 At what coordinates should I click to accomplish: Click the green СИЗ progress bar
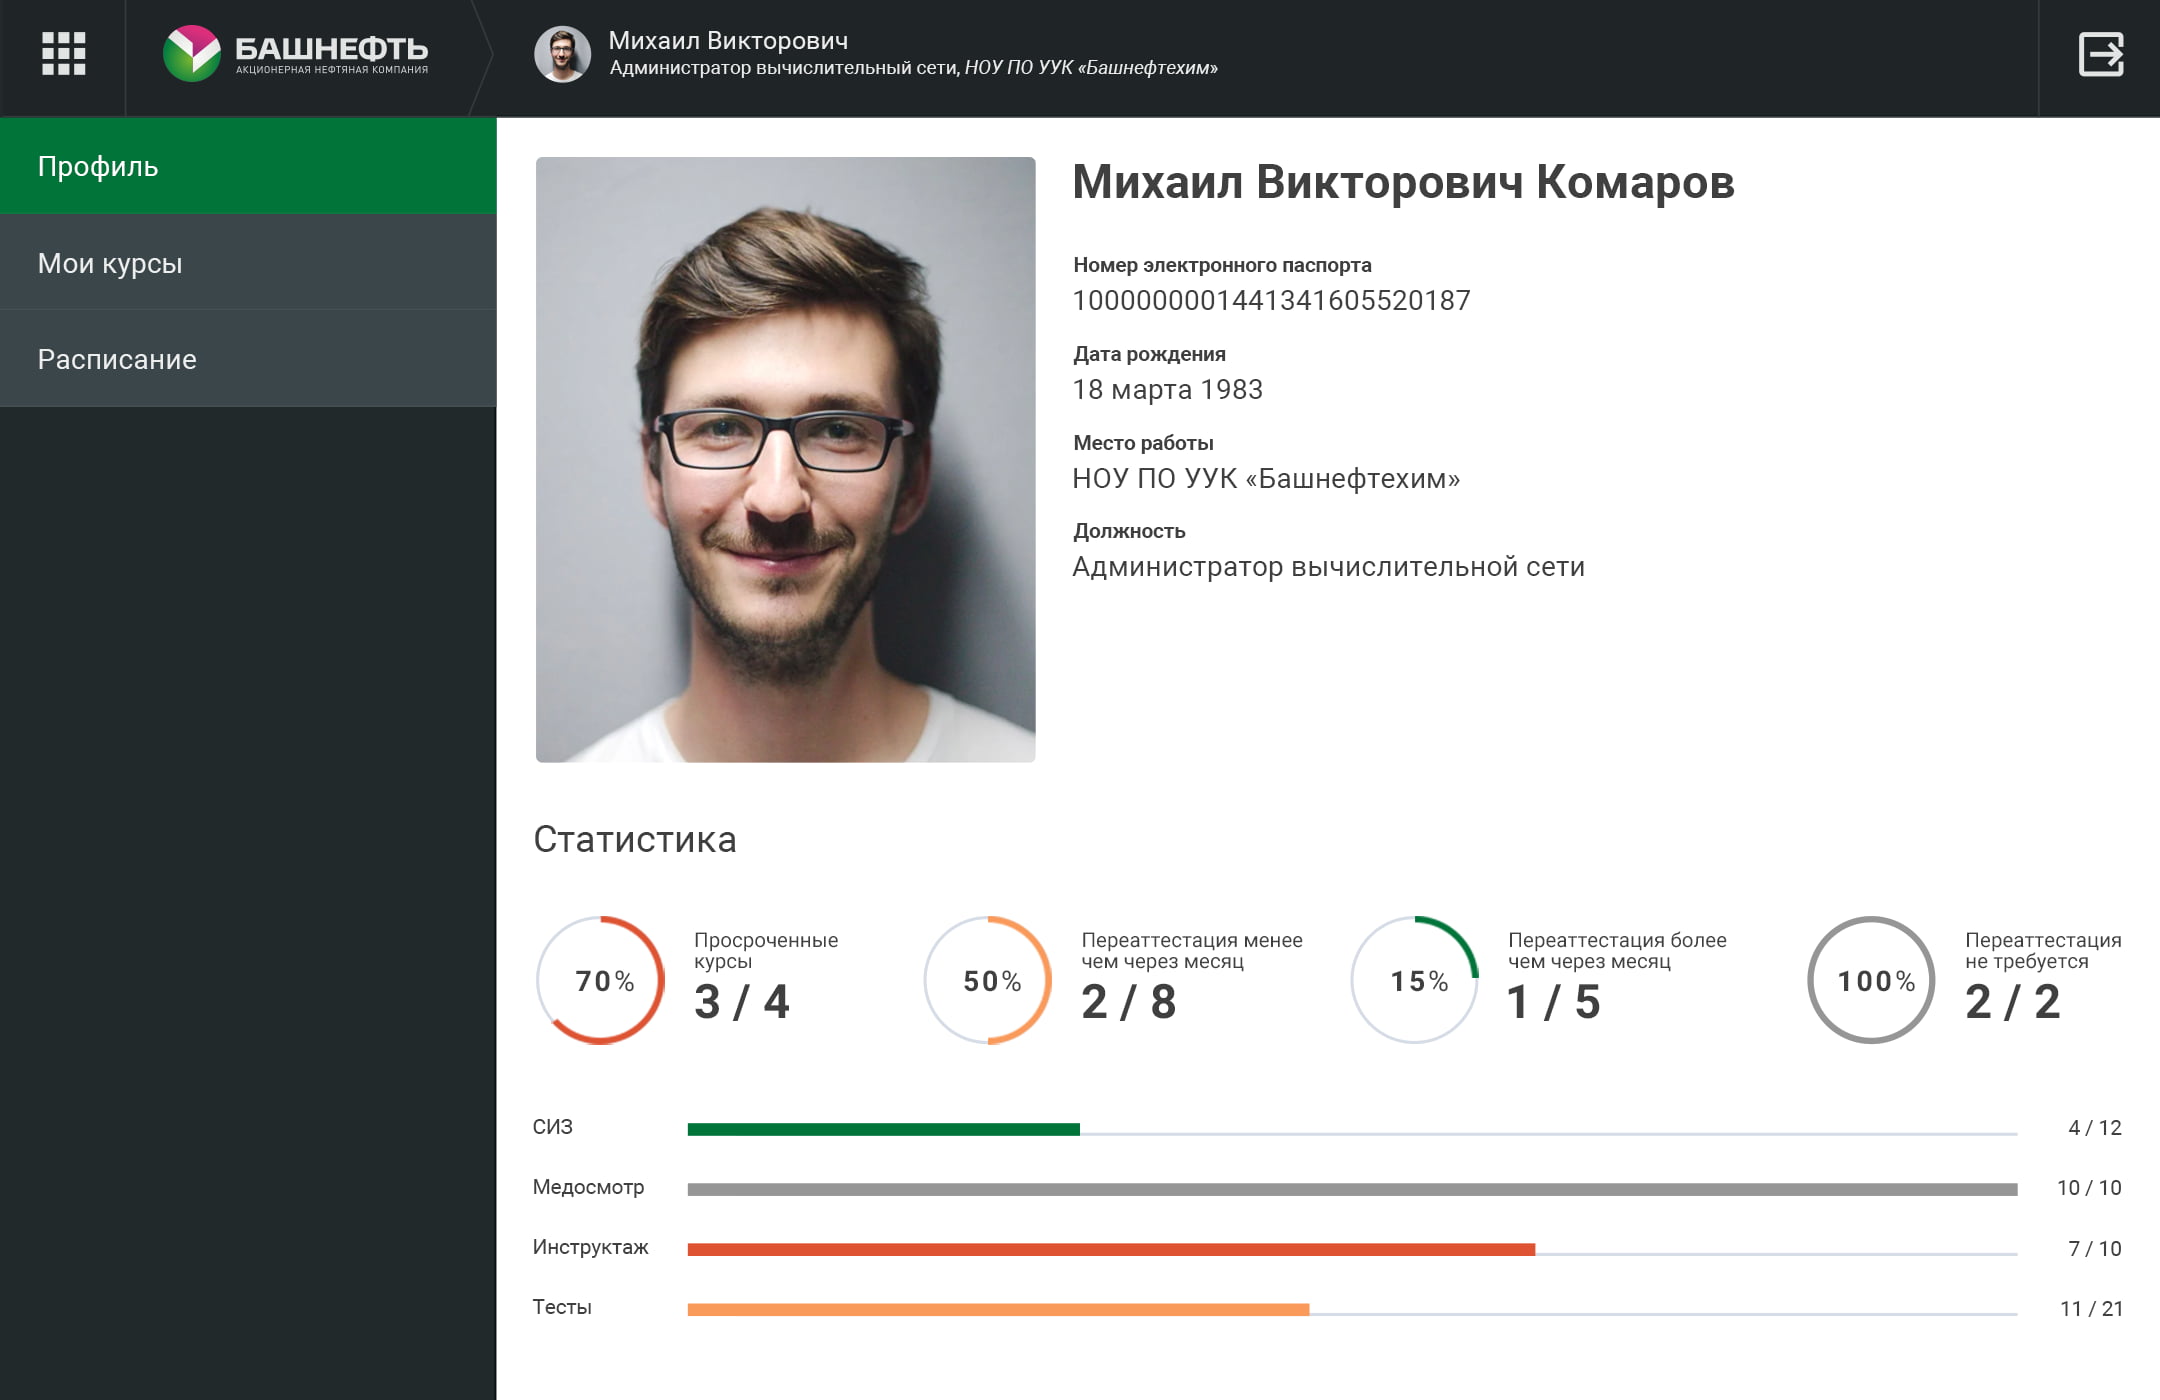883,1129
